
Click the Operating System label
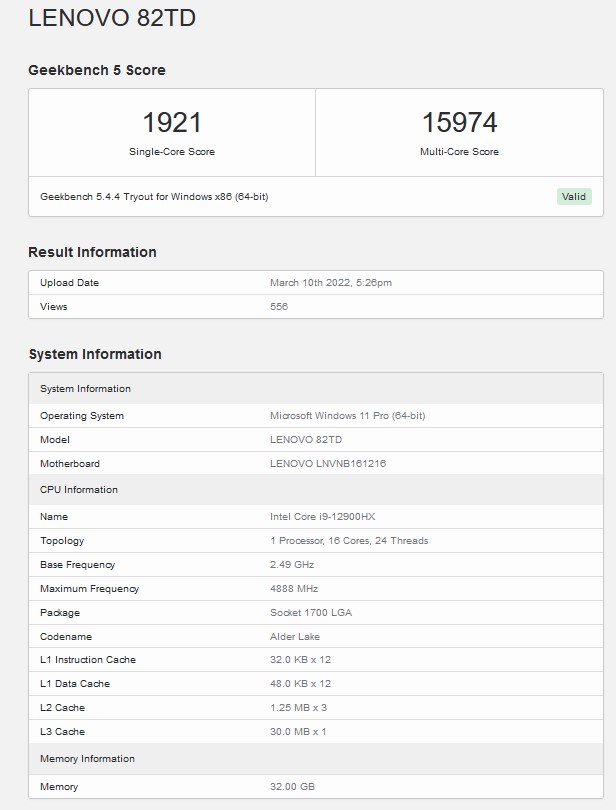coord(82,416)
